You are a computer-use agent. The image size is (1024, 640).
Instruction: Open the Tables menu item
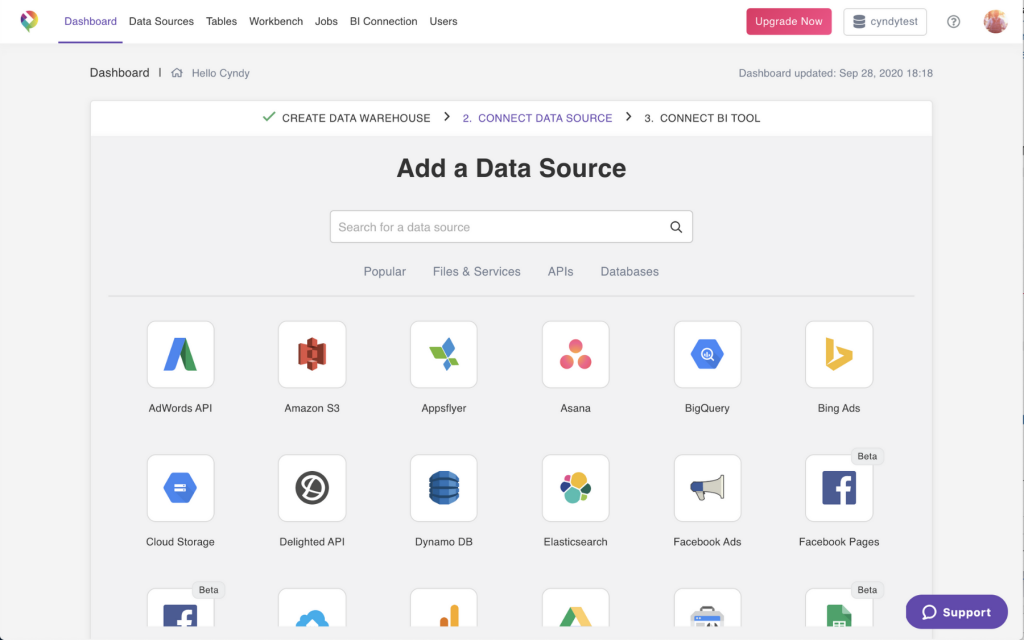coord(221,22)
